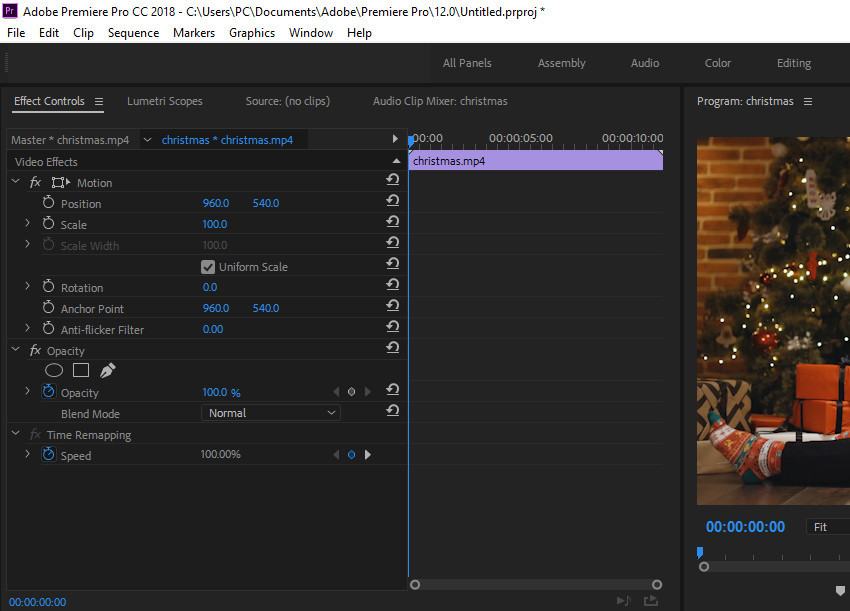This screenshot has height=611, width=850.
Task: Go to previous Opacity keyframe
Action: (336, 392)
